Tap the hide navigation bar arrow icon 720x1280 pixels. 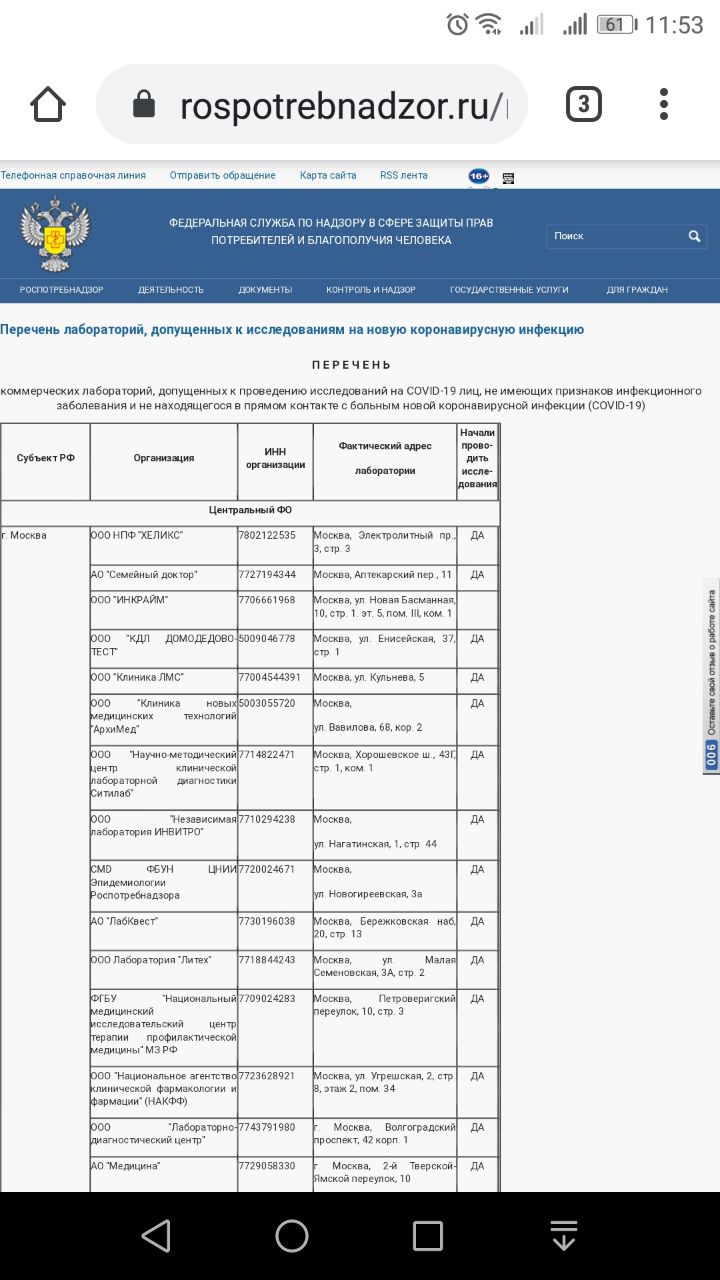click(564, 1236)
